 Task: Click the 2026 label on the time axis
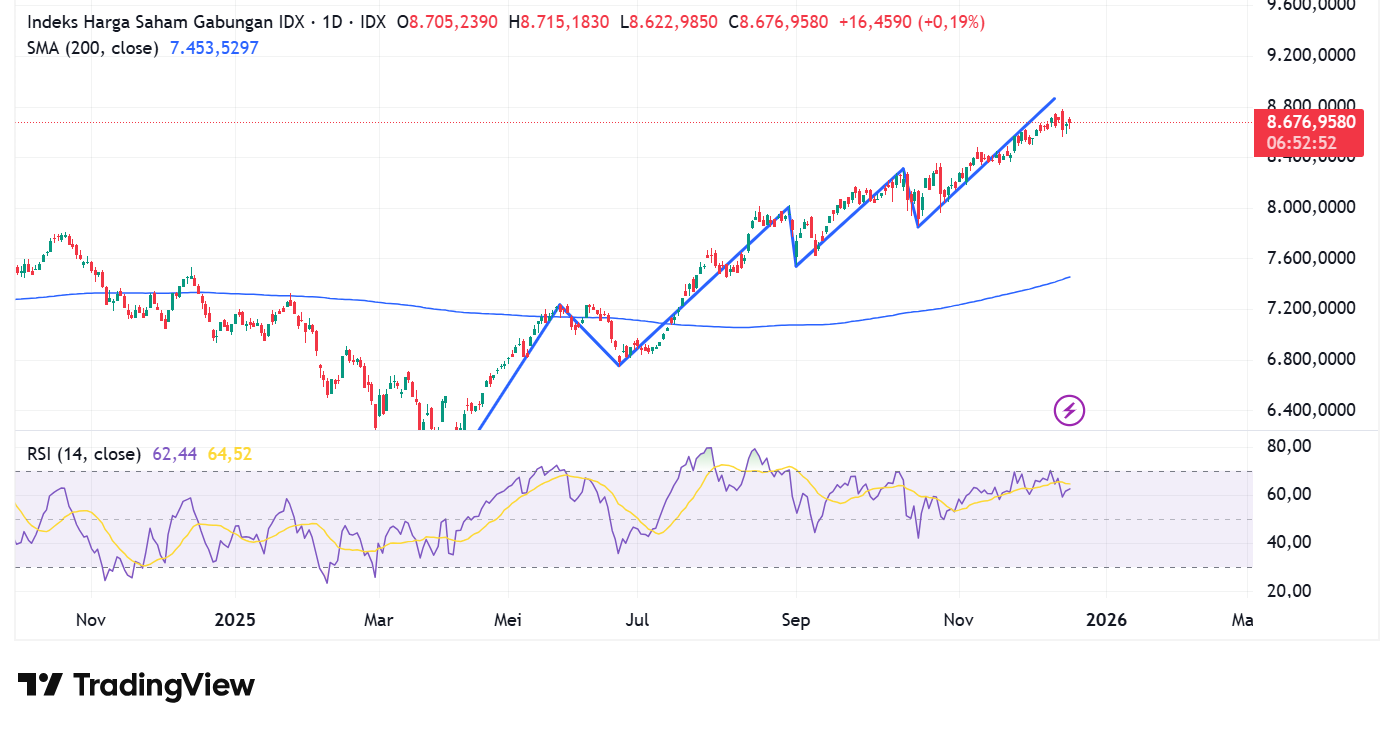1106,620
